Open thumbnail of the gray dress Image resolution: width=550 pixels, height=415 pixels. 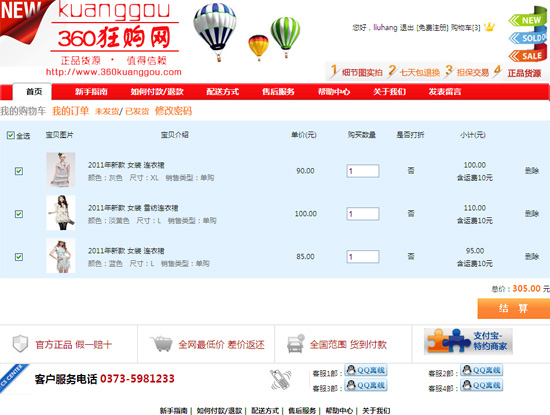coord(61,170)
